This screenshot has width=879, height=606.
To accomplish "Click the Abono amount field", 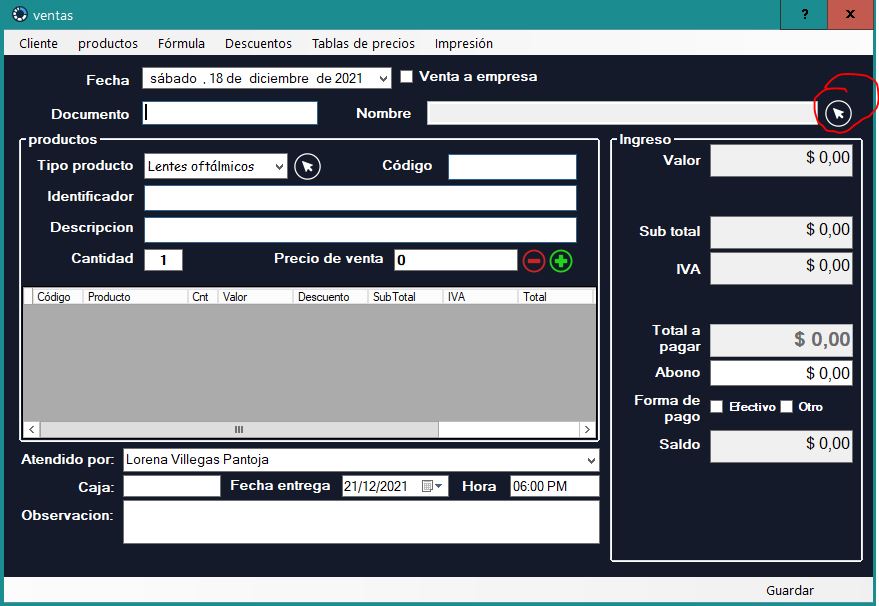I will 781,373.
